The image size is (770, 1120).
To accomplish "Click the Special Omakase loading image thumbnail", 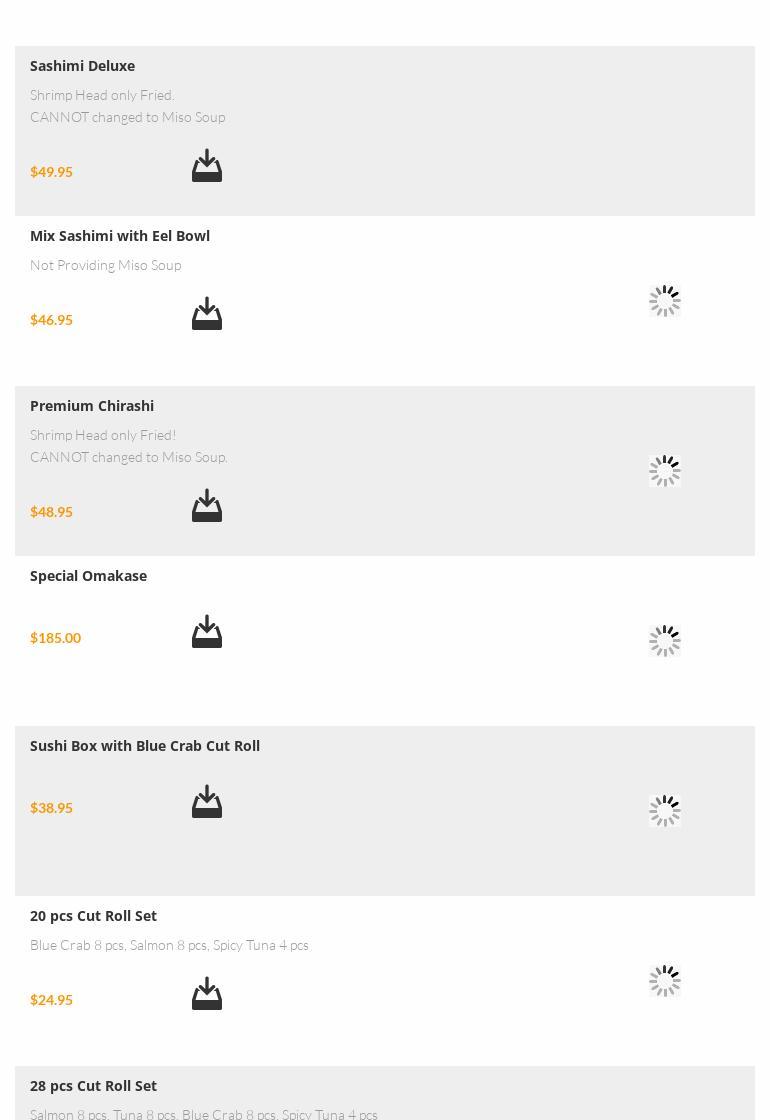I will [x=665, y=641].
